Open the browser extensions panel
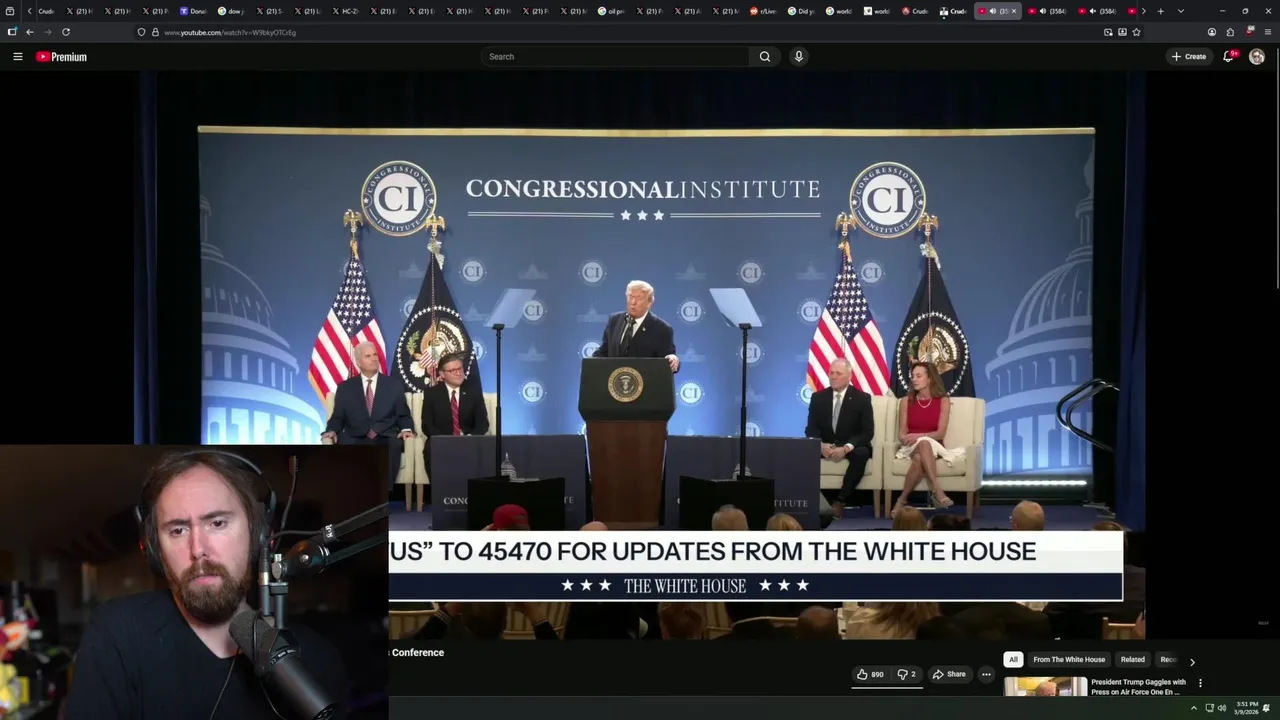Image resolution: width=1280 pixels, height=720 pixels. [1230, 32]
